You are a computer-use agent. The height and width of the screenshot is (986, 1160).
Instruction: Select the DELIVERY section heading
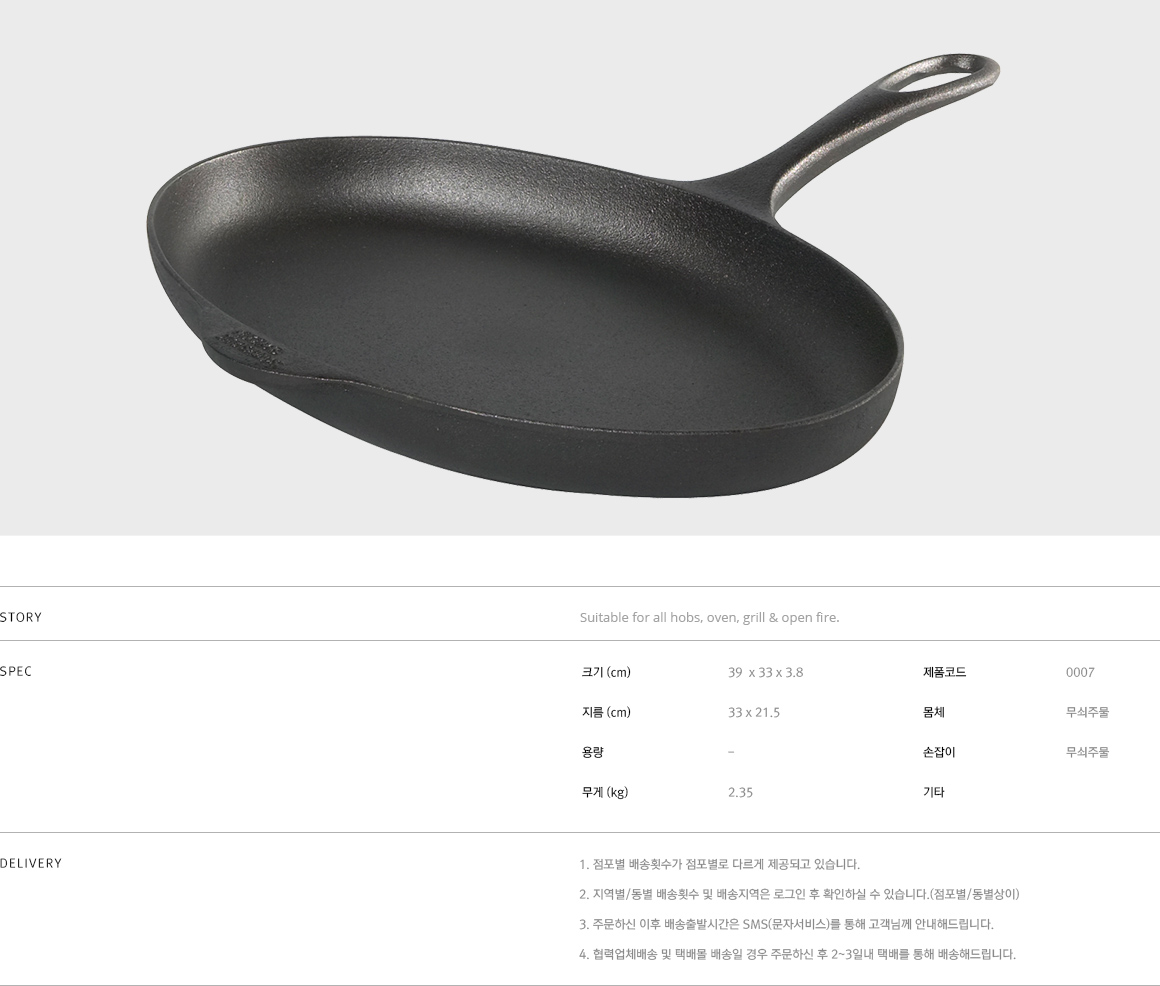click(31, 863)
